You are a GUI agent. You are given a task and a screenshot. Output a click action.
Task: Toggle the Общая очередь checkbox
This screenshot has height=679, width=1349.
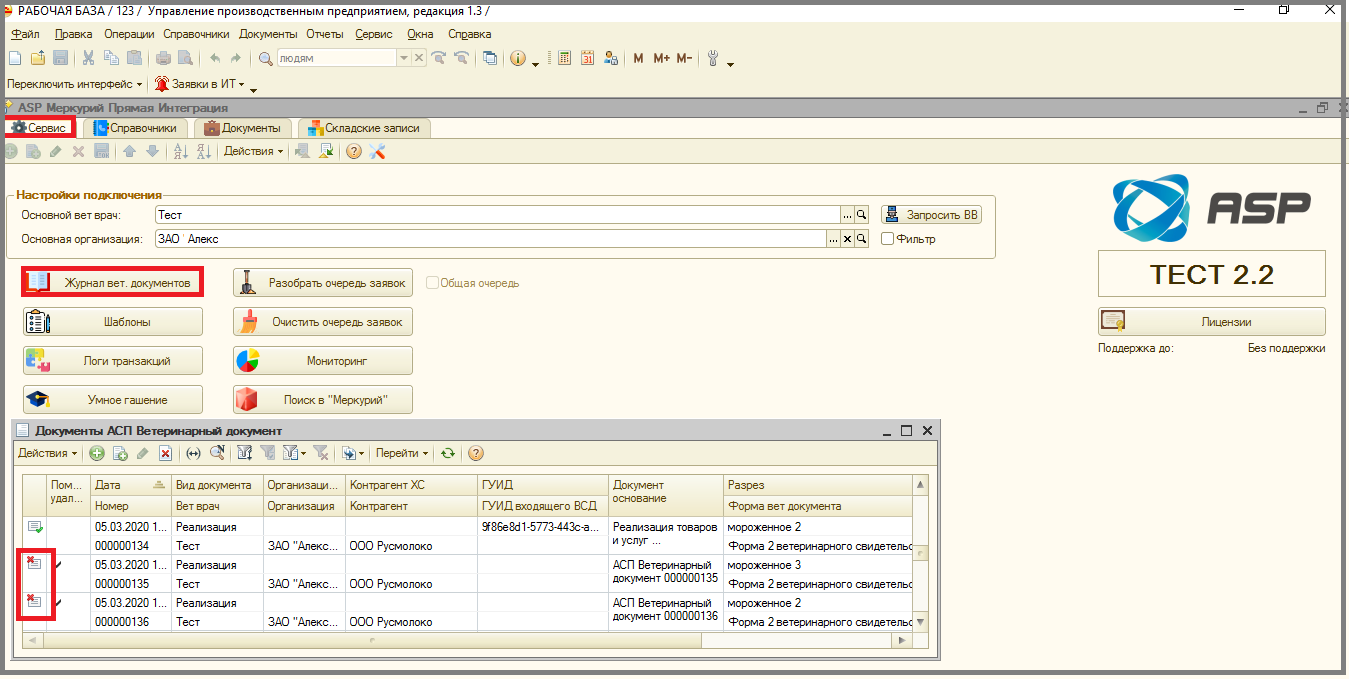point(432,283)
